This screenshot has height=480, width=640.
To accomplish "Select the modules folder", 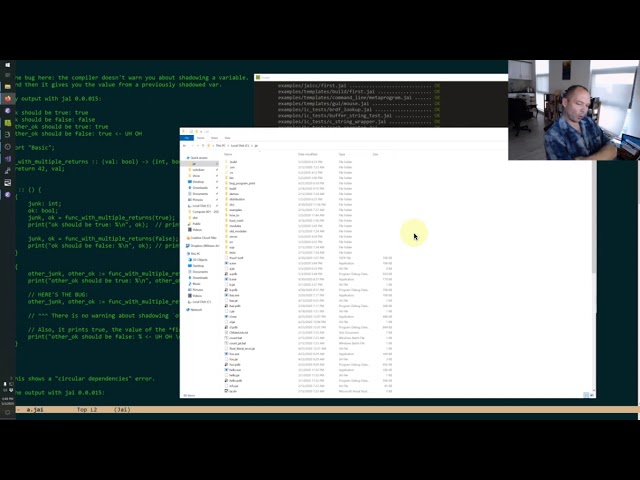I will tap(235, 226).
